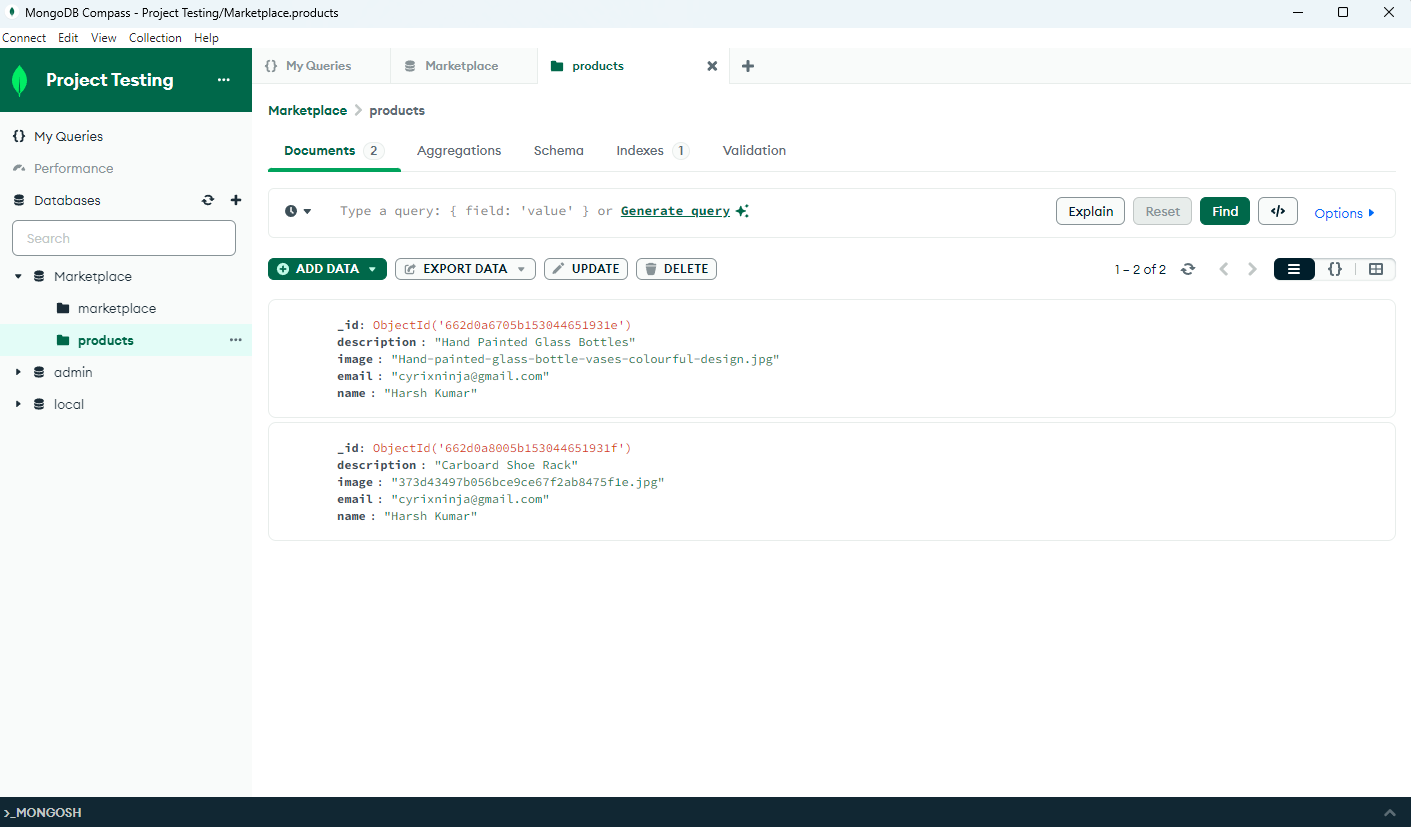The image size is (1411, 827).
Task: Open a new tab with plus icon
Action: [748, 66]
